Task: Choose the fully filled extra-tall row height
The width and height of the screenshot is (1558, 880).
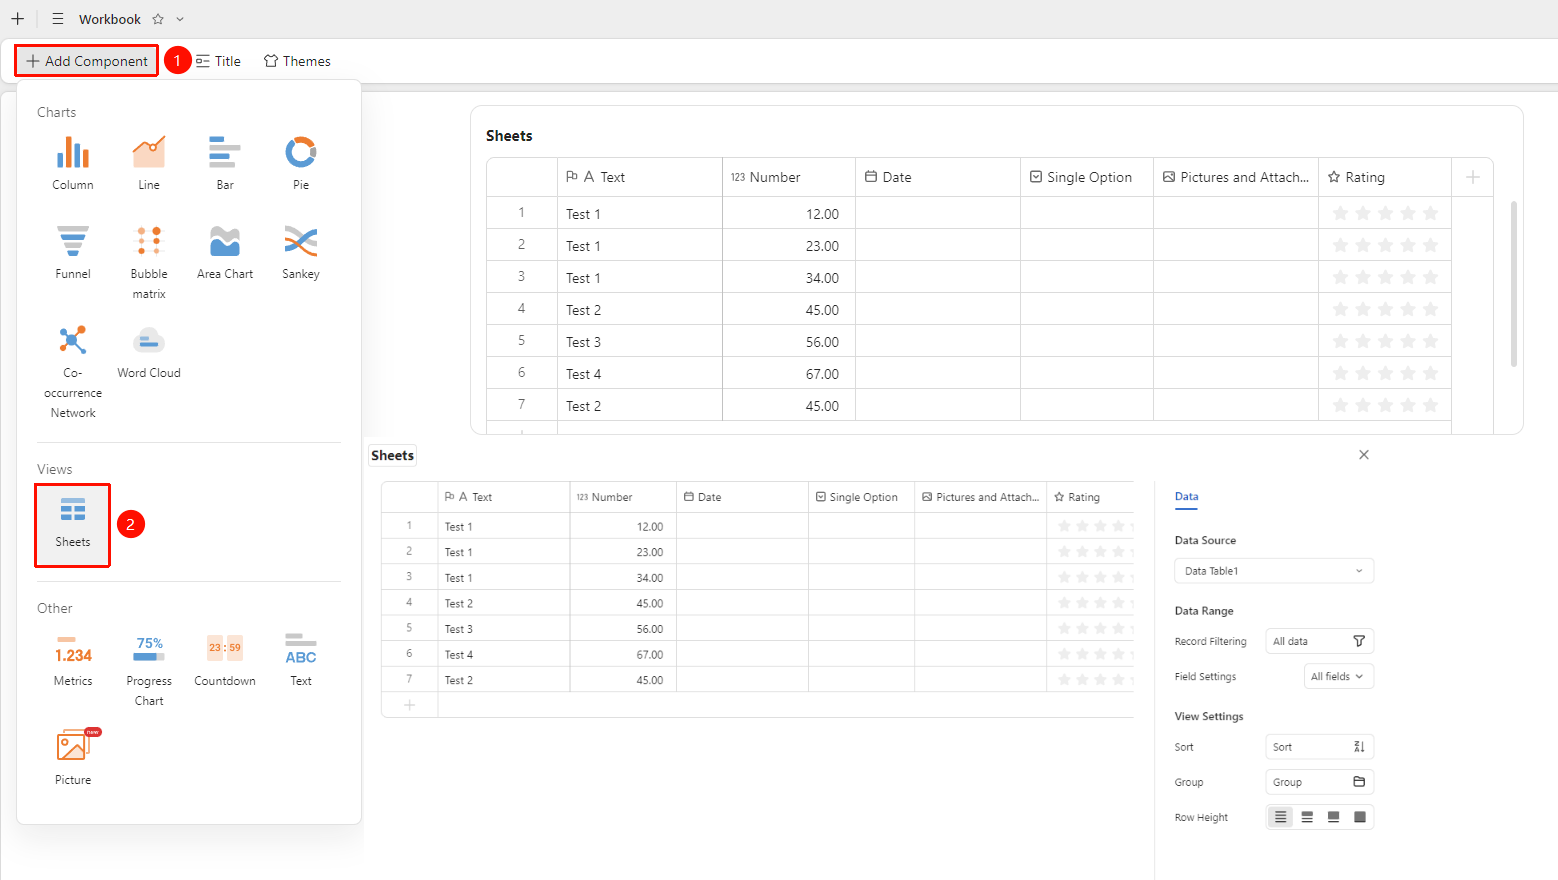Action: pyautogui.click(x=1359, y=817)
